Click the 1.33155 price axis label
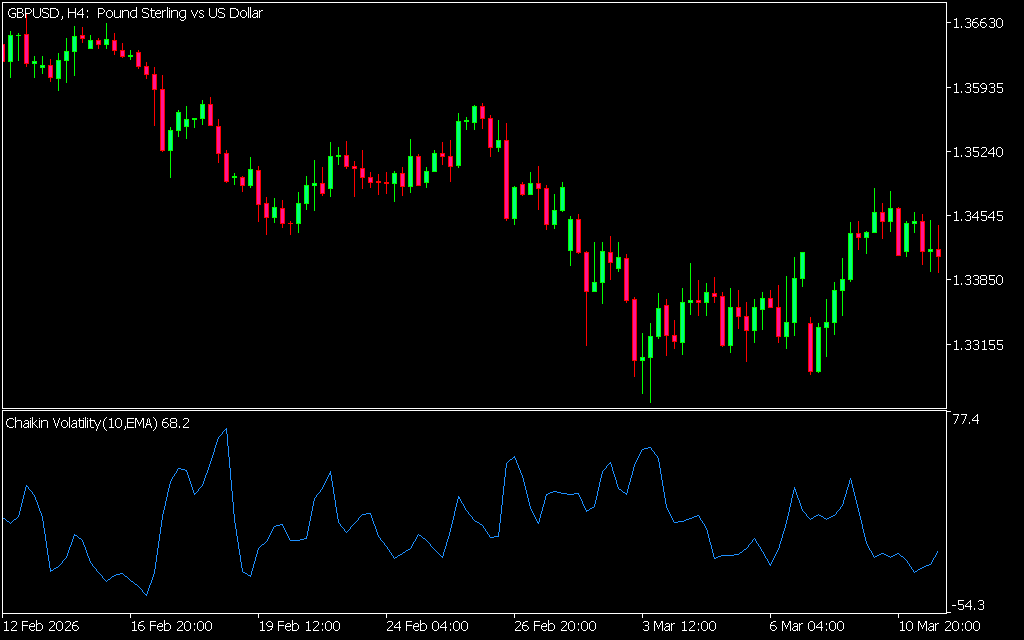 tap(980, 345)
